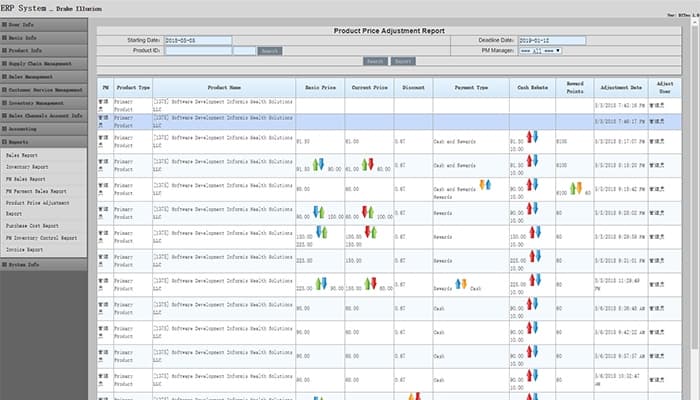Expand the Inventory Management section
This screenshot has width=700, height=400.
point(44,103)
